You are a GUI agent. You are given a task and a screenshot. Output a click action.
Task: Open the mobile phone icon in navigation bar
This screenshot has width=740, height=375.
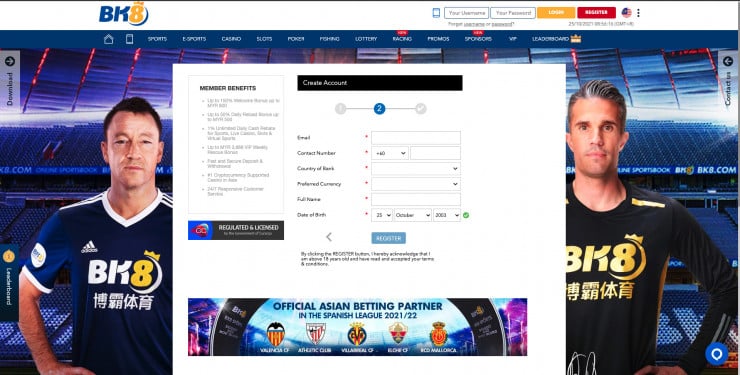click(129, 39)
